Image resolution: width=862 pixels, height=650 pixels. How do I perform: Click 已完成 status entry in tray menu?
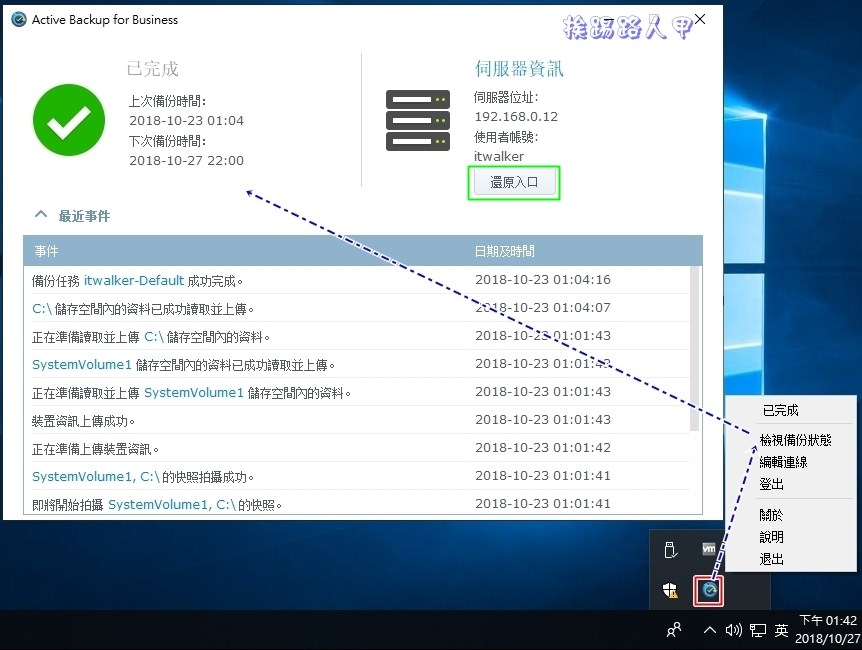pyautogui.click(x=781, y=410)
